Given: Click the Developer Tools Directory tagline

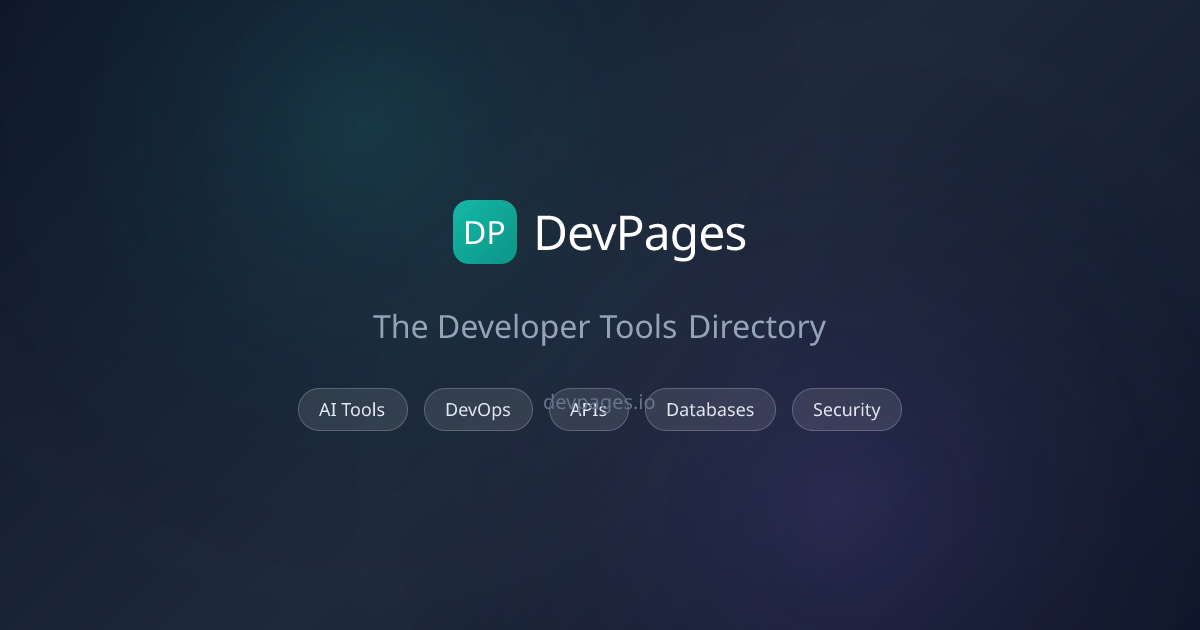Looking at the screenshot, I should (599, 327).
